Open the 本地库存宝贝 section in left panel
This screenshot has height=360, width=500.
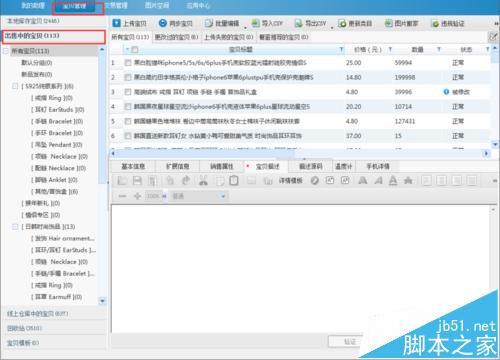(53, 21)
